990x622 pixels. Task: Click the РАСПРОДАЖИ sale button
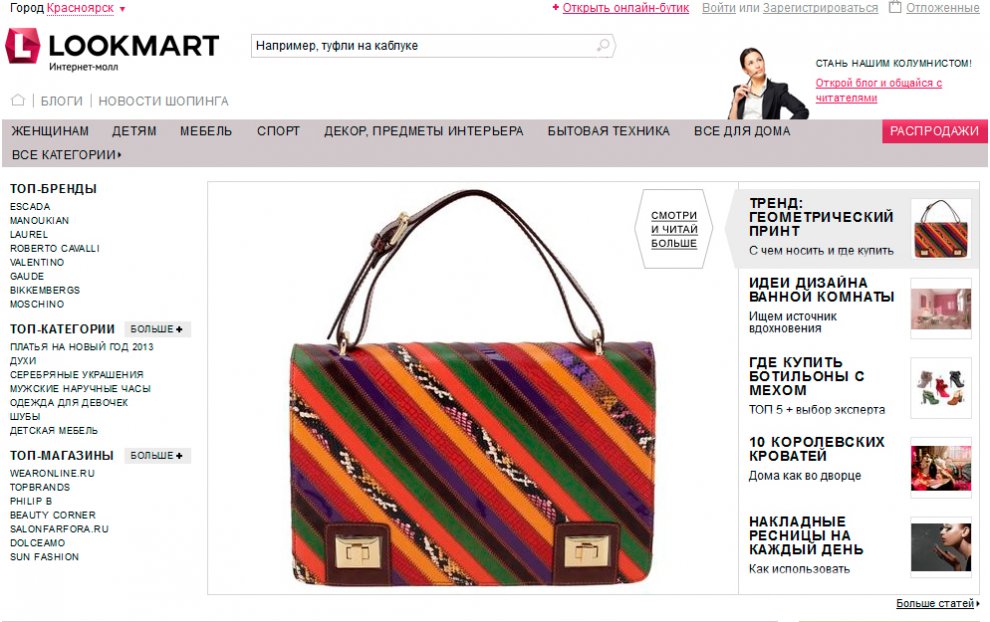pos(934,131)
